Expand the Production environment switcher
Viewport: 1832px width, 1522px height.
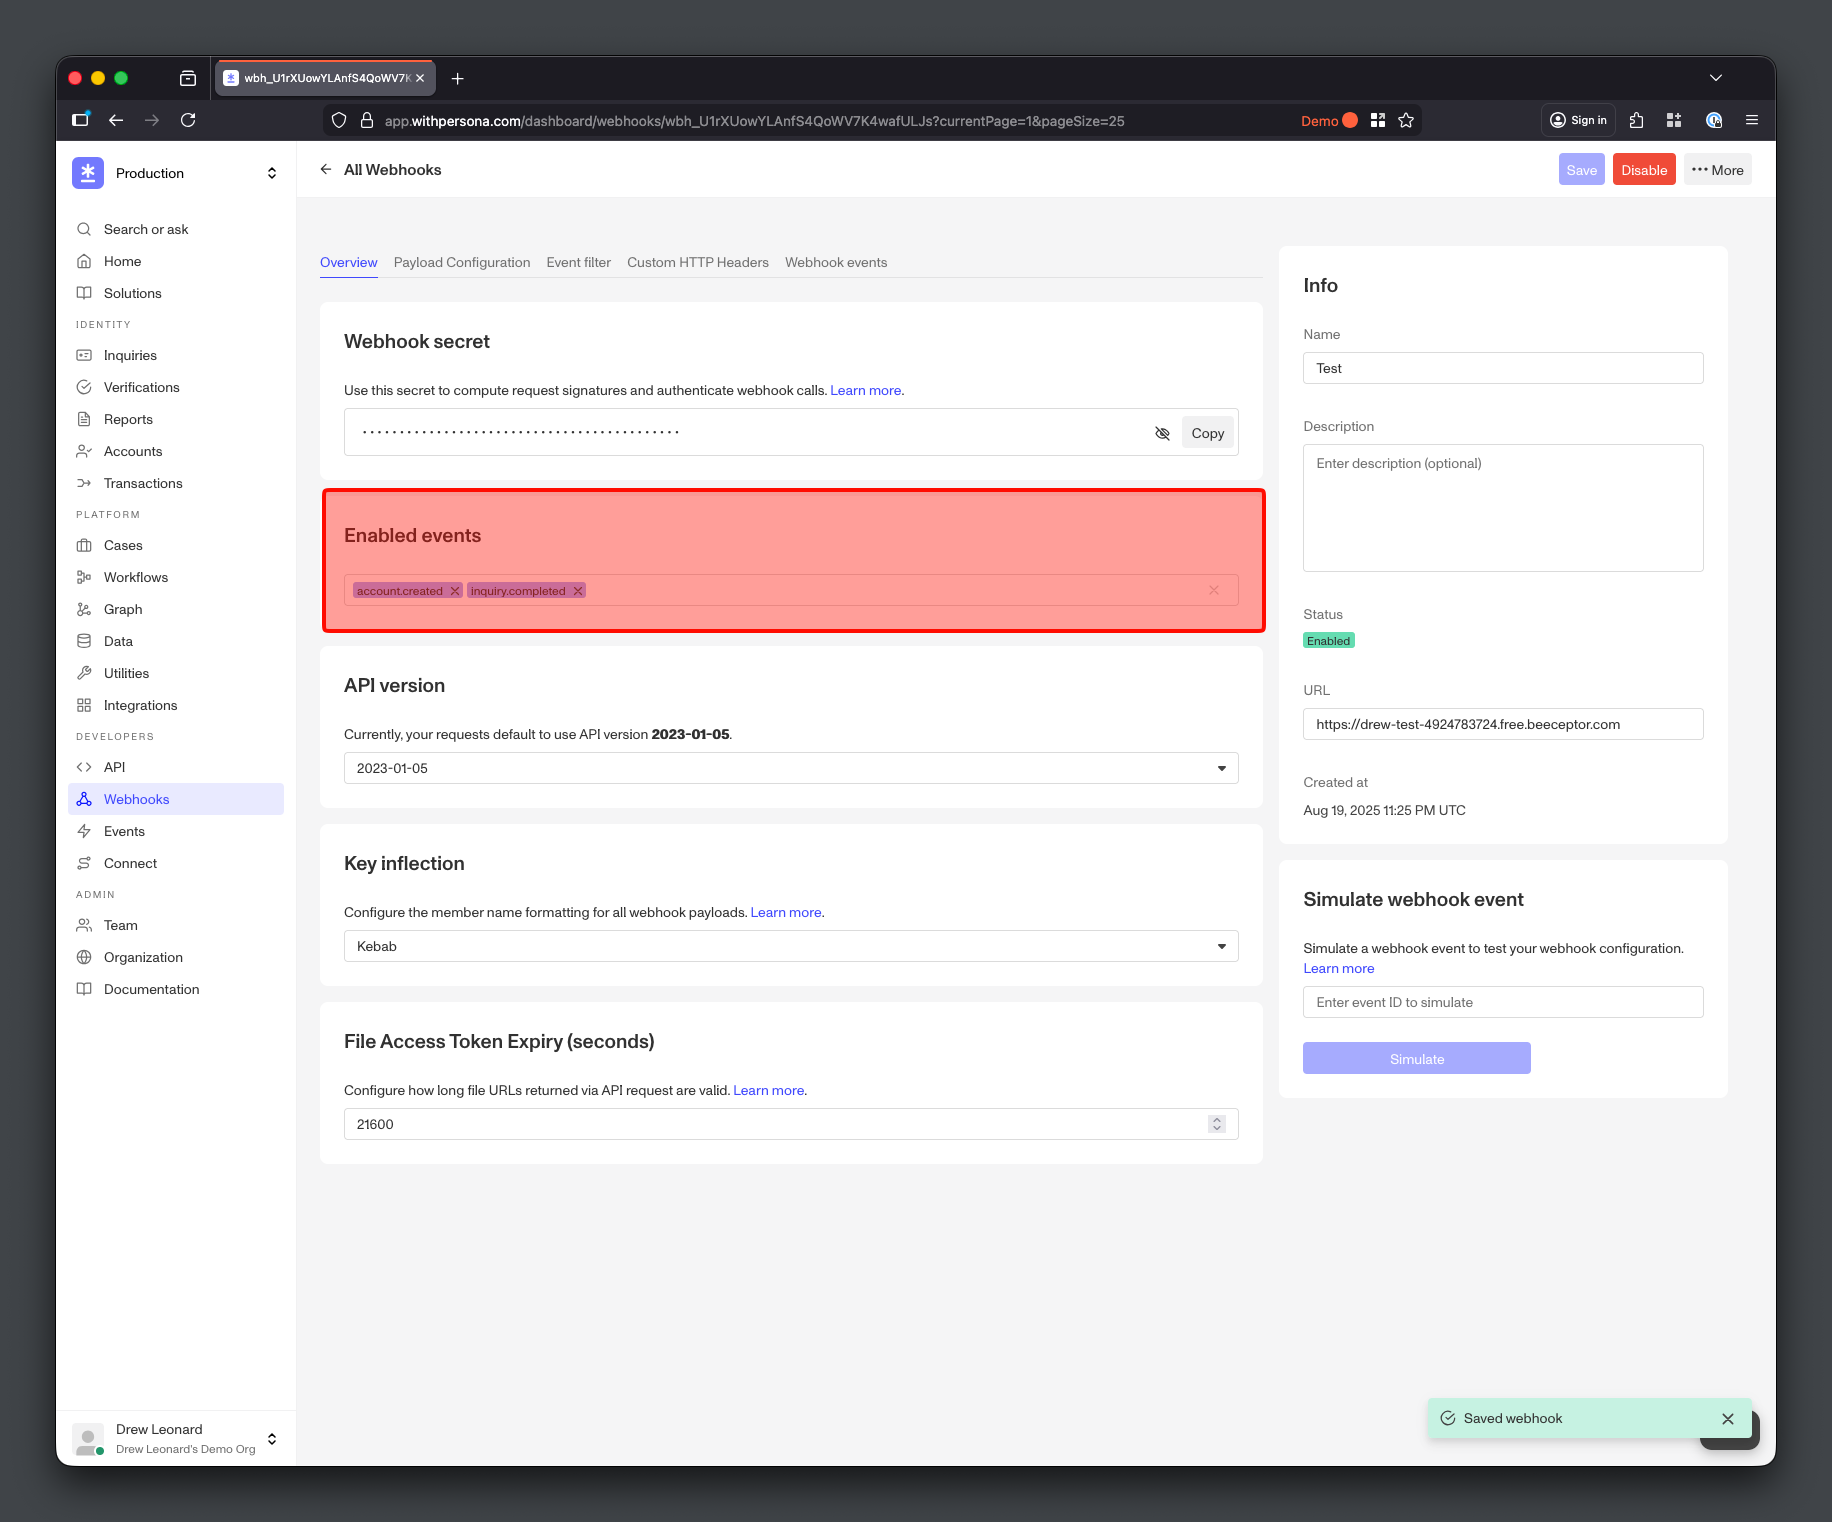(x=271, y=172)
